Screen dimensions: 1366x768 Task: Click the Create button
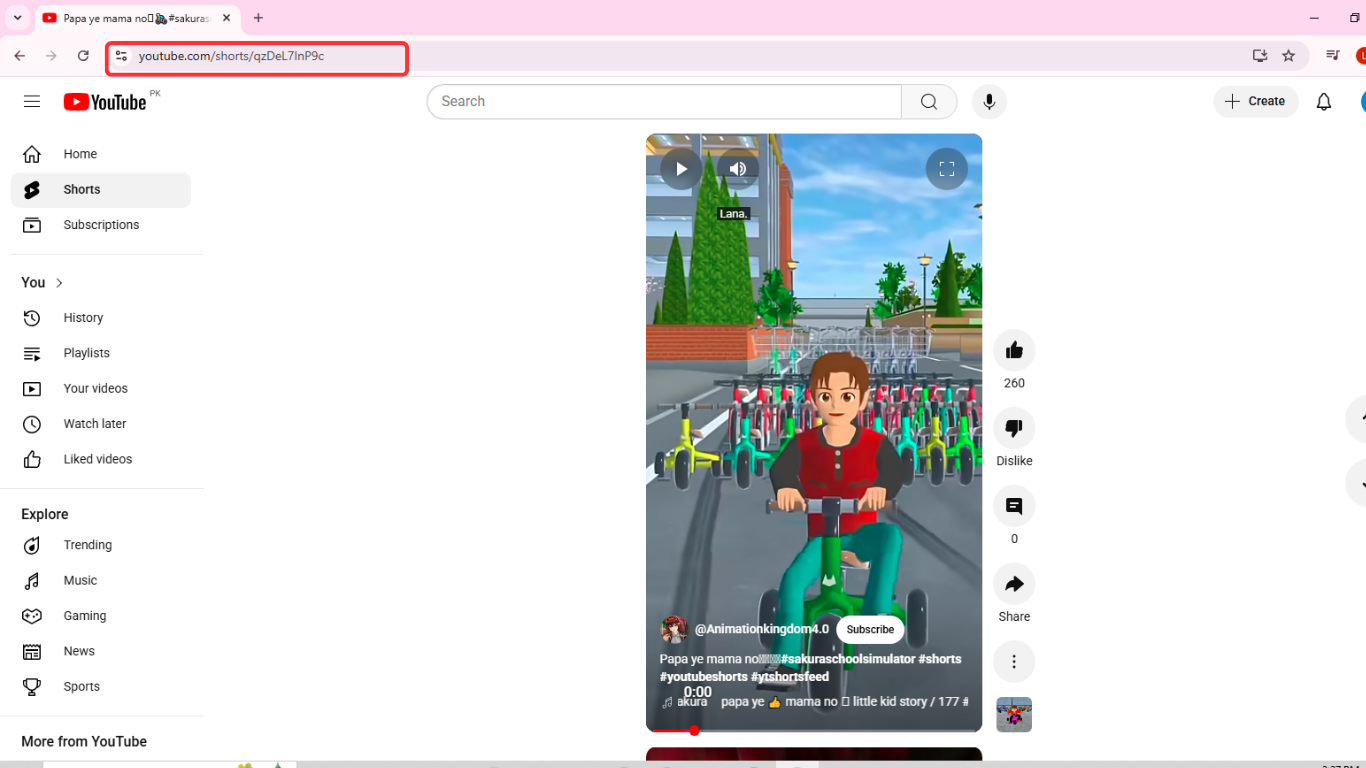(1256, 101)
